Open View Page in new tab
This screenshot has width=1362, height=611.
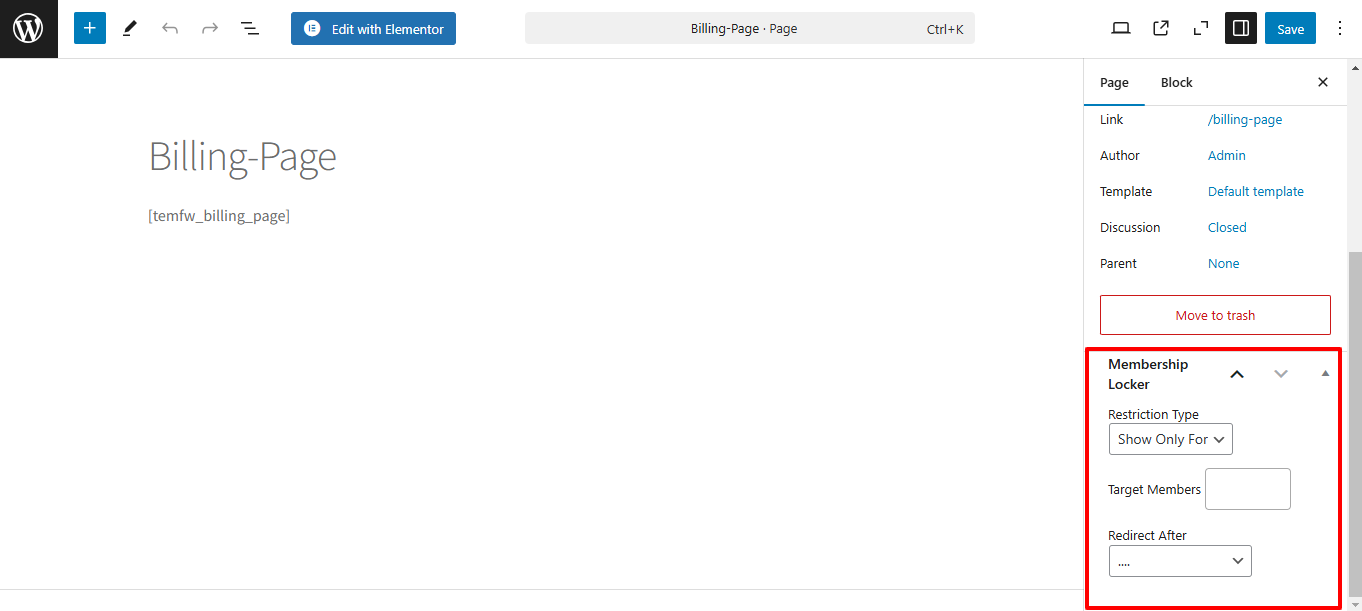pos(1161,29)
